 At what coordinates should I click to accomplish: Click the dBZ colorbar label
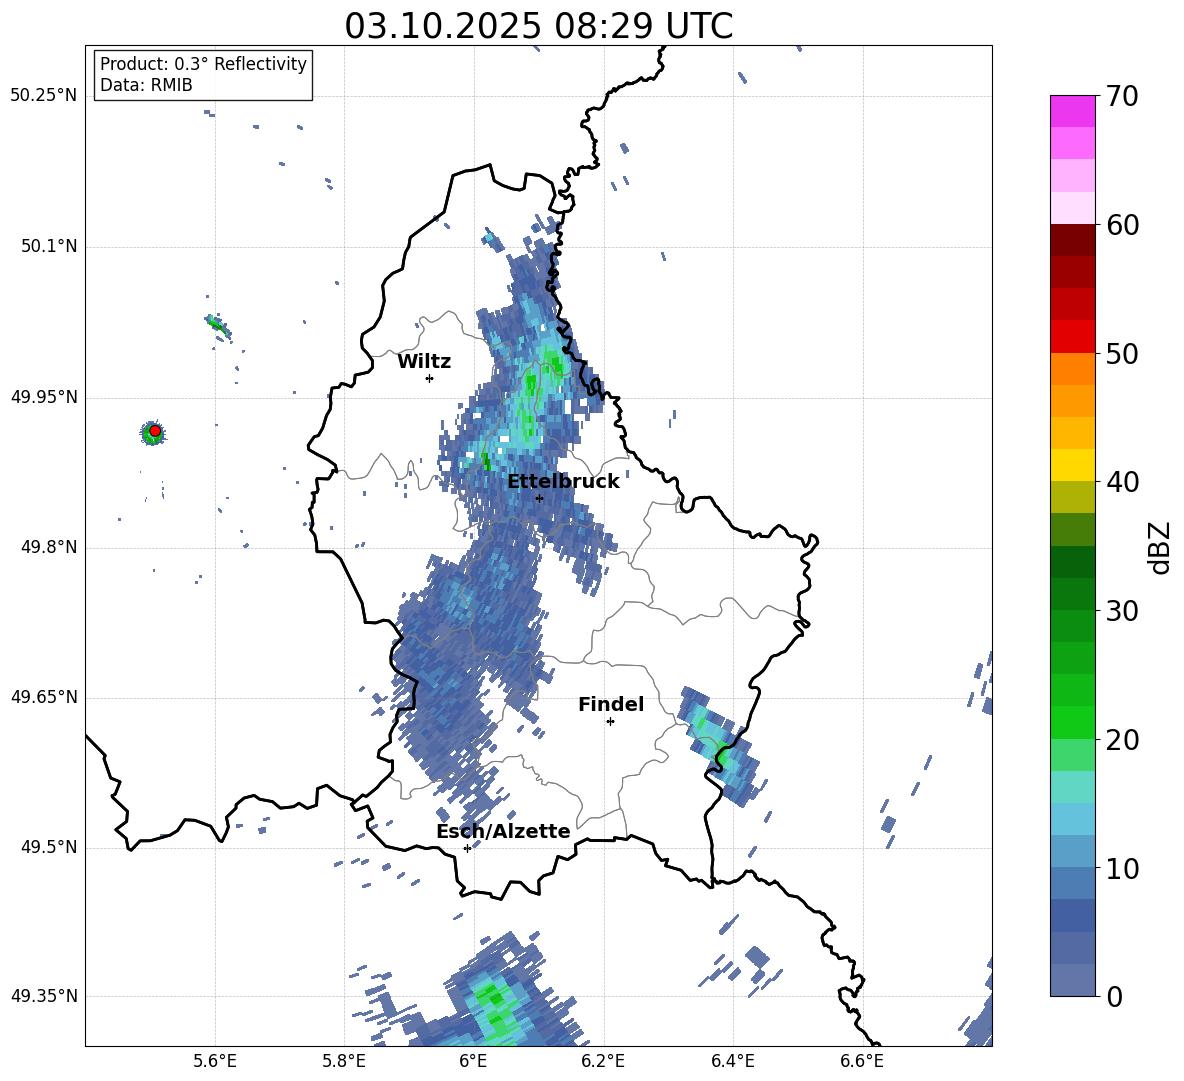point(1159,547)
